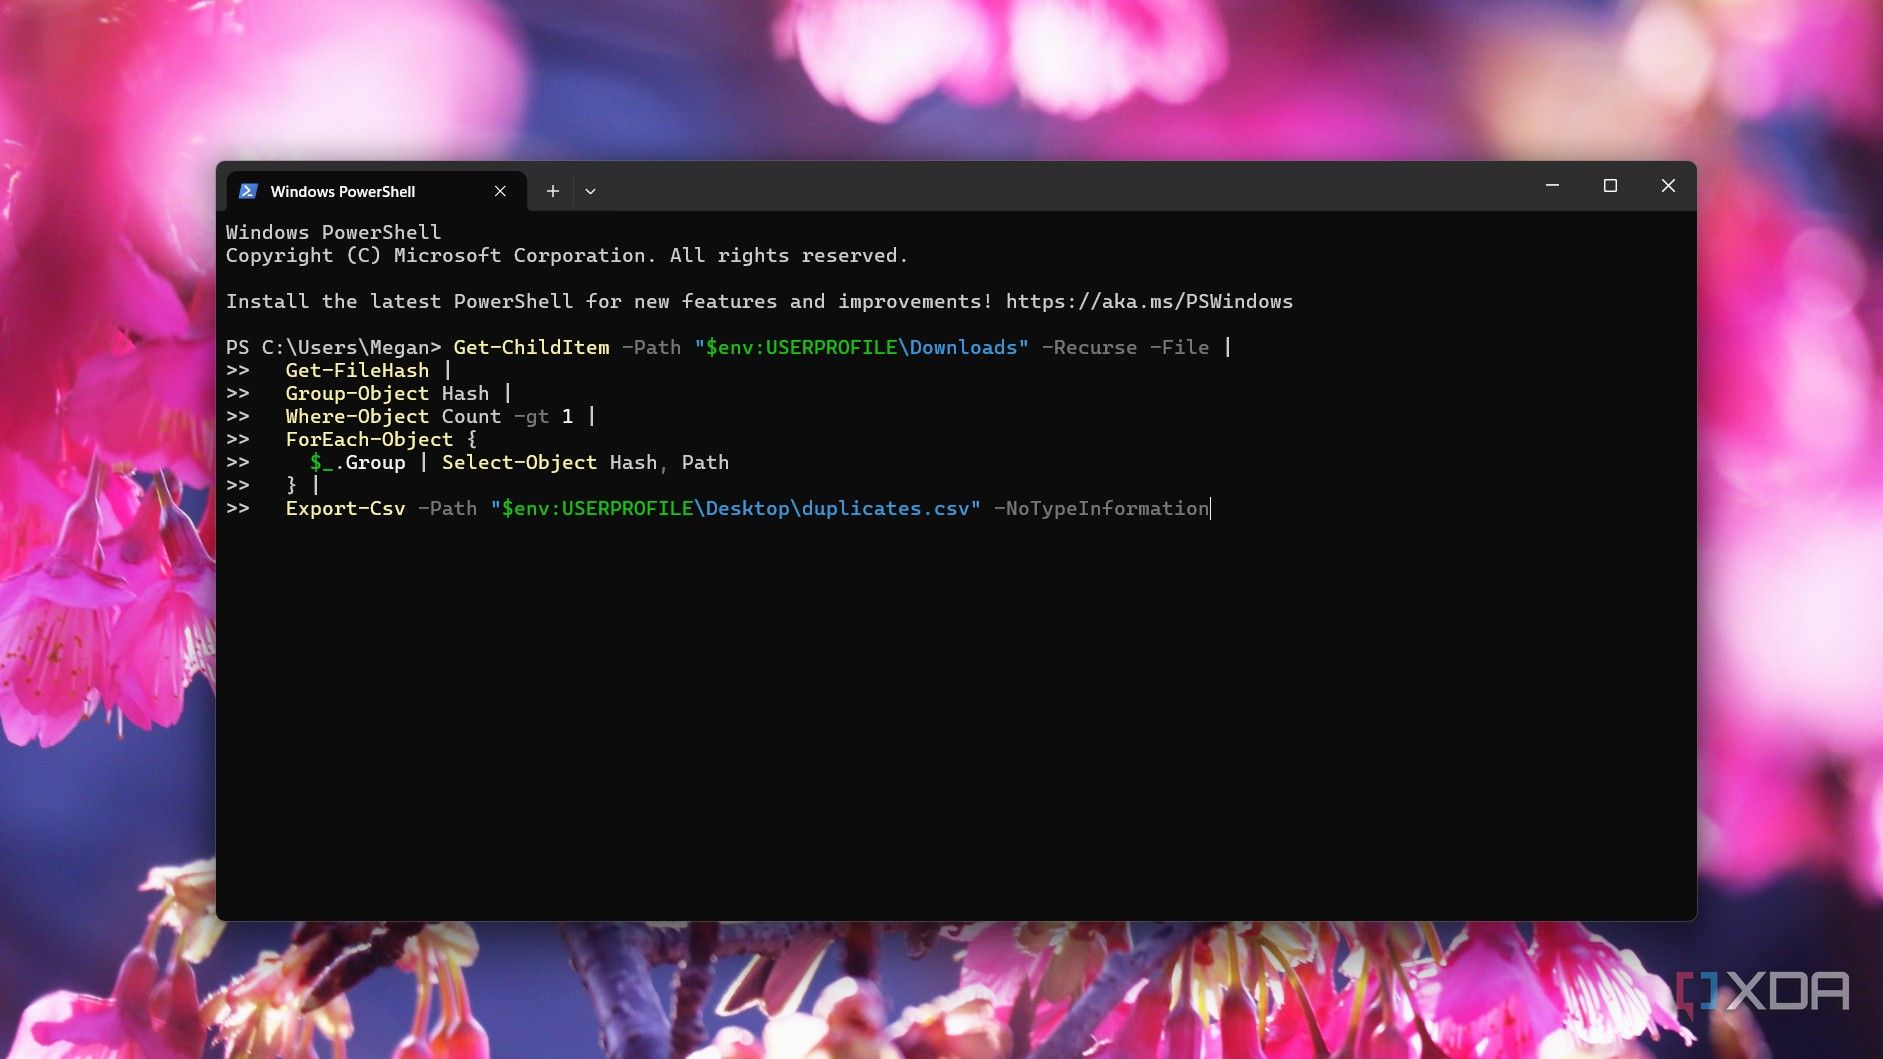Click the Desktop\duplicates.csv path string
Viewport: 1883px width, 1059px height.
(x=837, y=508)
